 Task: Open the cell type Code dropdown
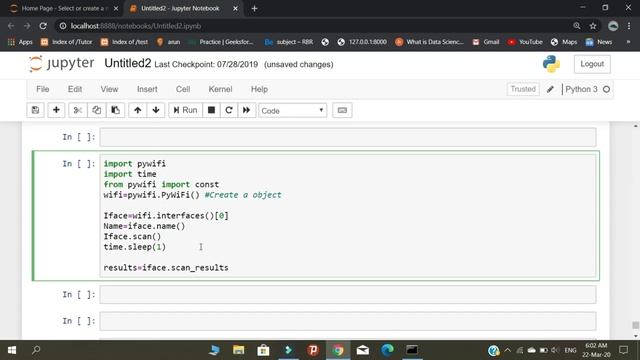click(x=293, y=111)
